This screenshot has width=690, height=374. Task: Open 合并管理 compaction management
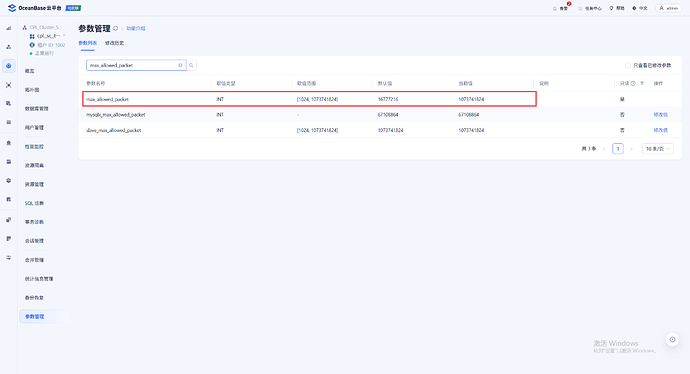coord(34,260)
